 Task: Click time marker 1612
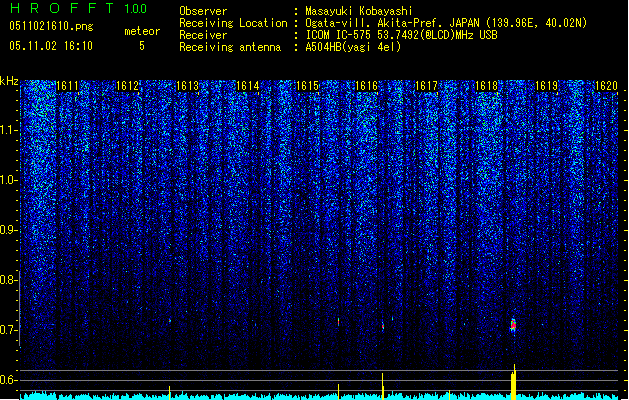click(x=127, y=86)
